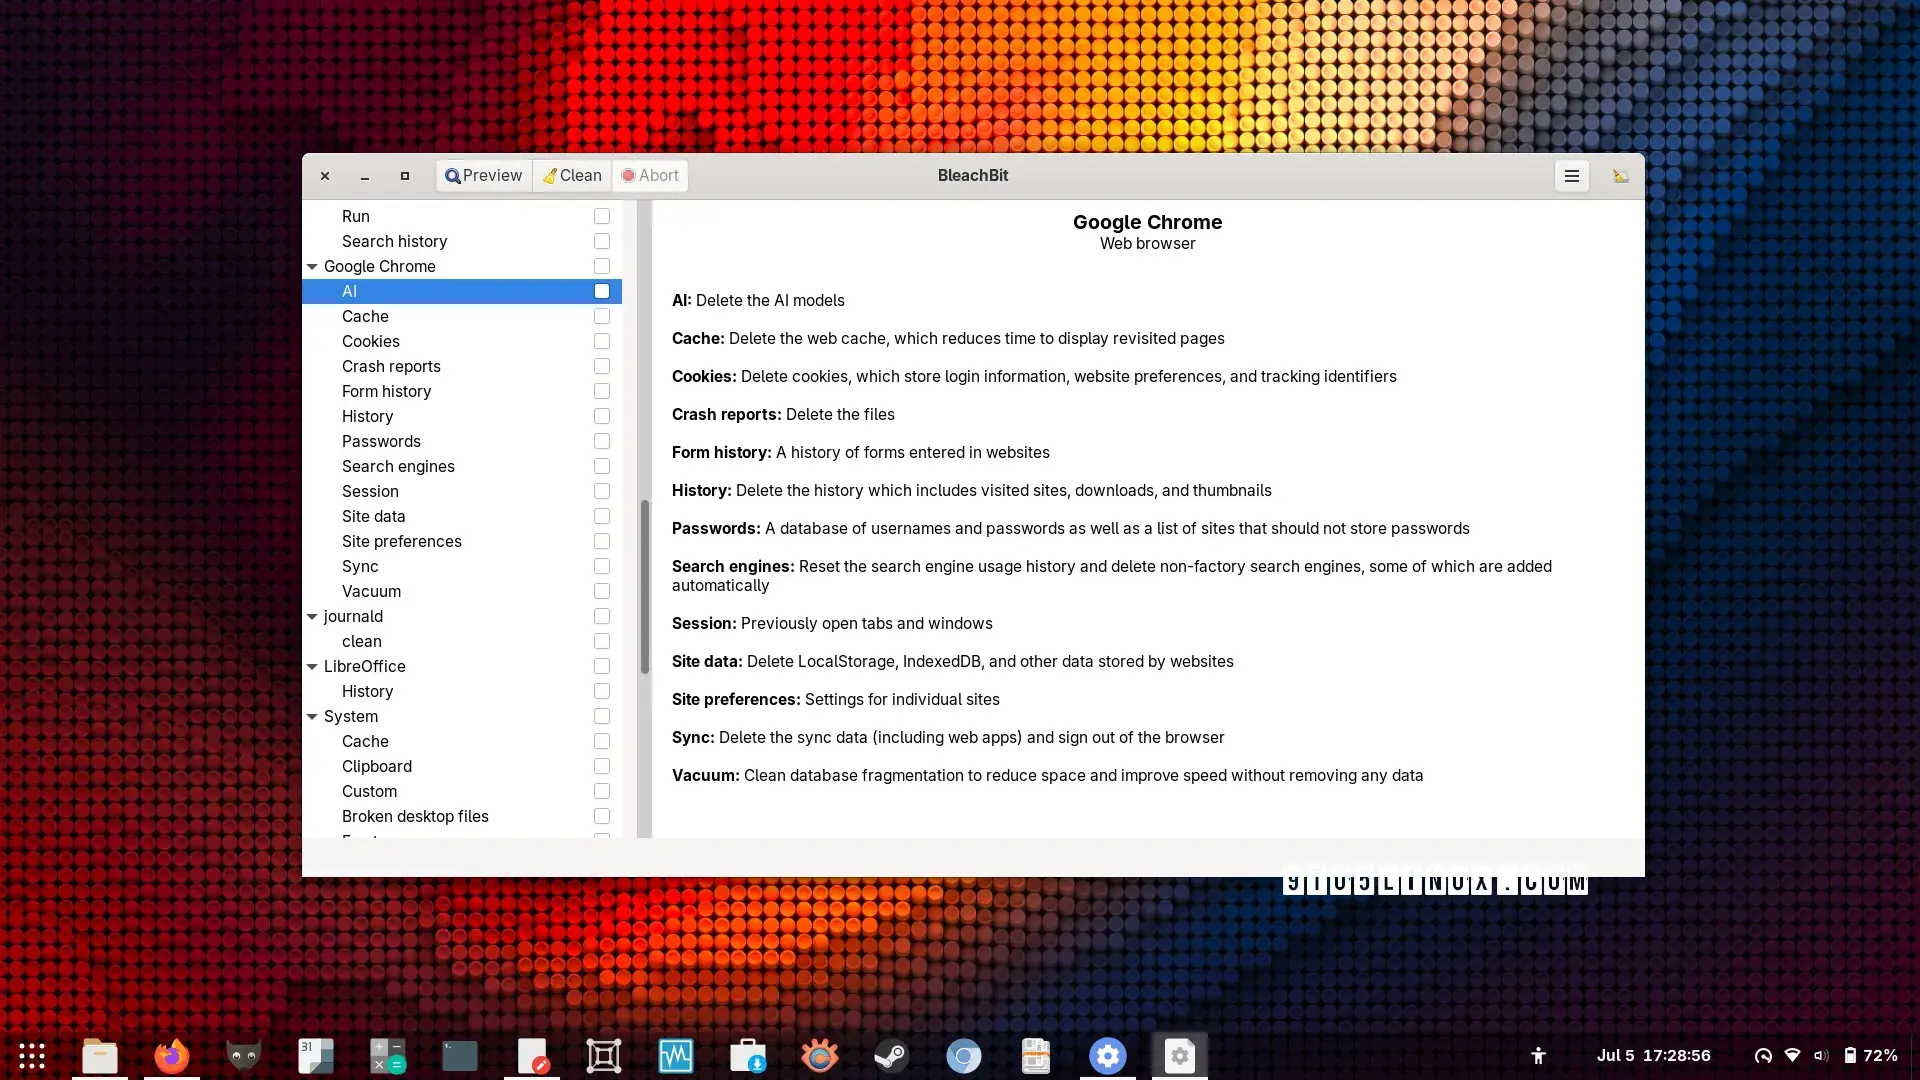The image size is (1920, 1080).
Task: Select the journald row in the tree
Action: click(462, 617)
